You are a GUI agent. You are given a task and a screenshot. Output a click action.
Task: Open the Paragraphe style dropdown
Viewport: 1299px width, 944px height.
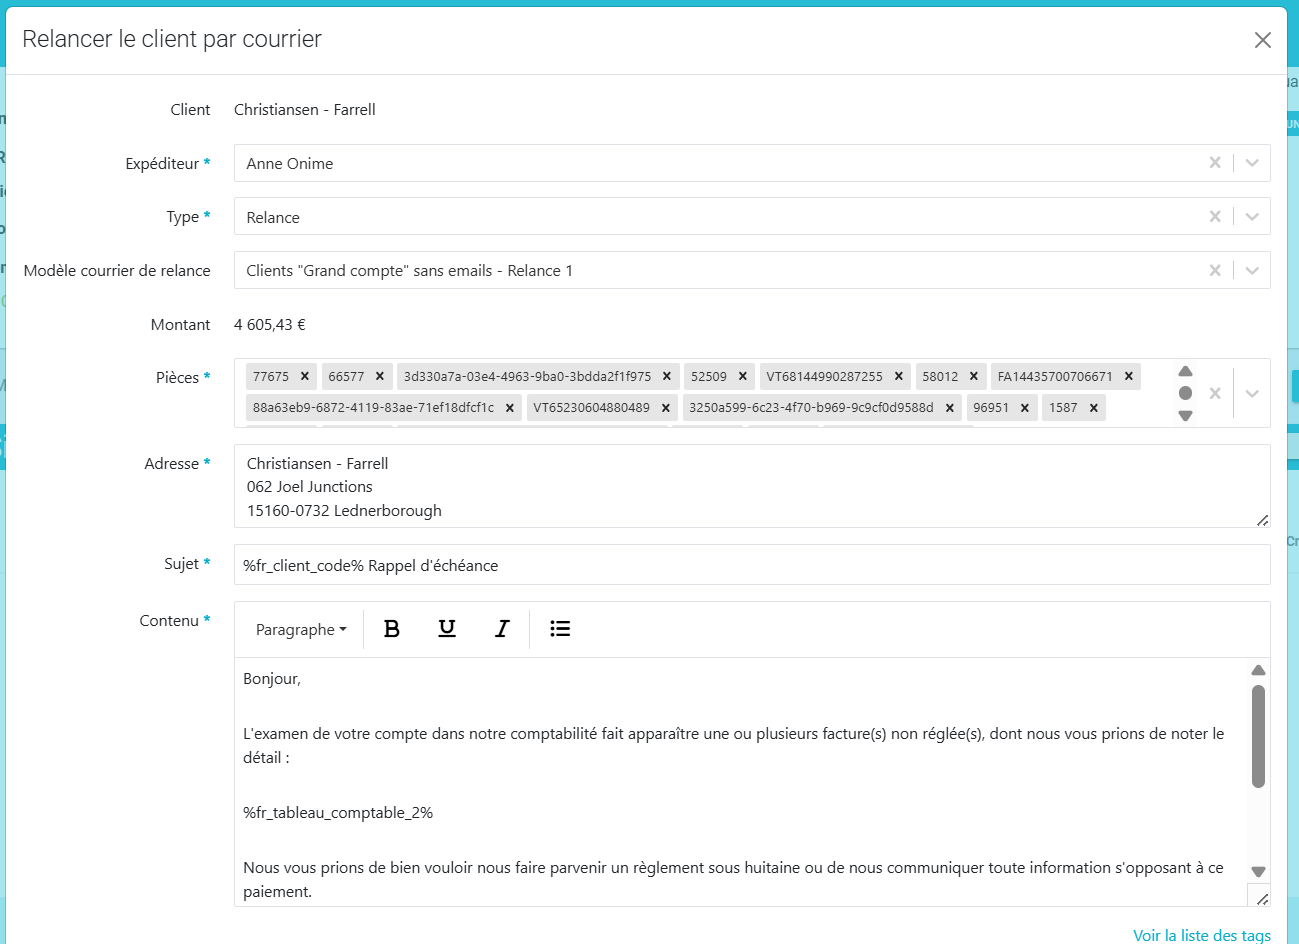(x=301, y=629)
